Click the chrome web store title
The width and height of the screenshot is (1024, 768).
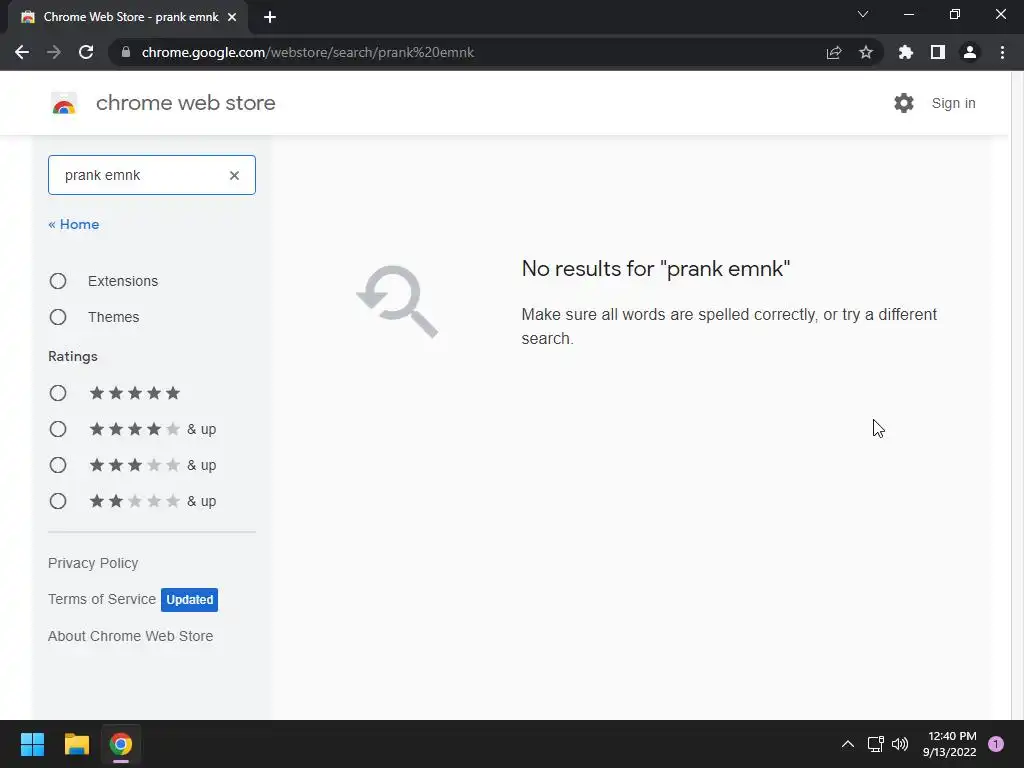pos(185,103)
